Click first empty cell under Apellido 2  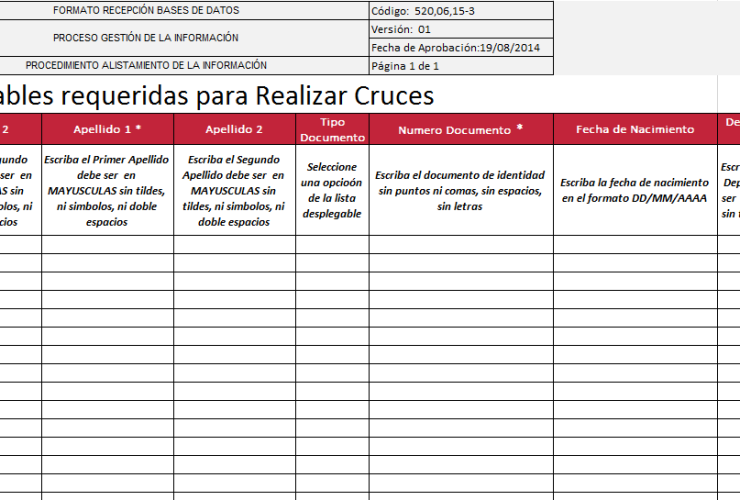point(235,245)
